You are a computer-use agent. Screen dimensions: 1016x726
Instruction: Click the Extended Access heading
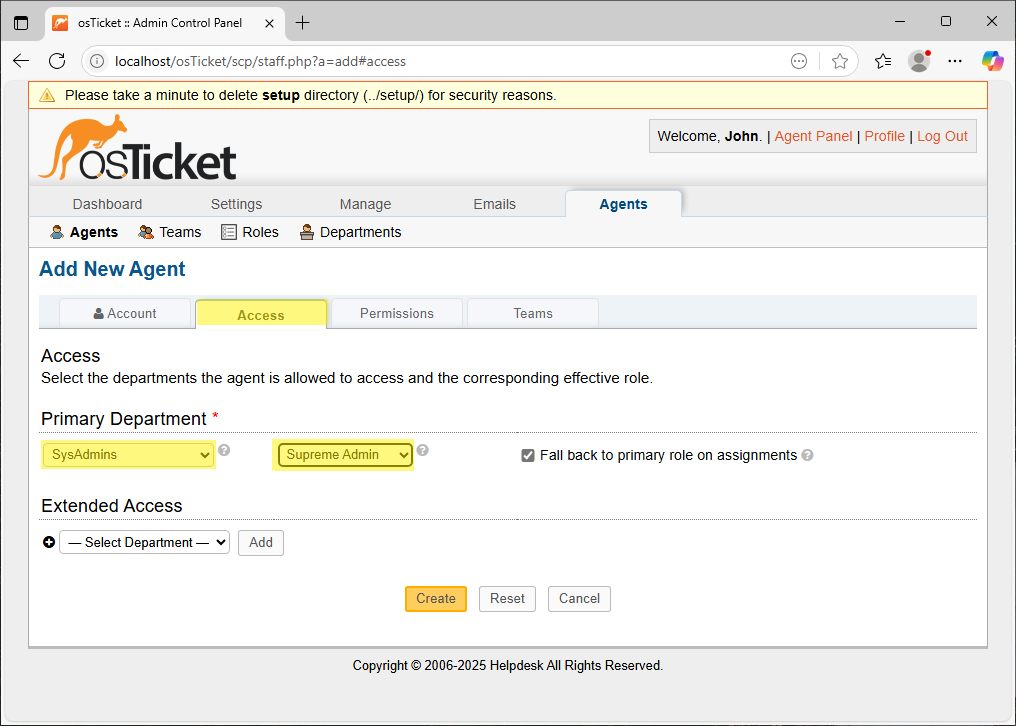pyautogui.click(x=111, y=506)
